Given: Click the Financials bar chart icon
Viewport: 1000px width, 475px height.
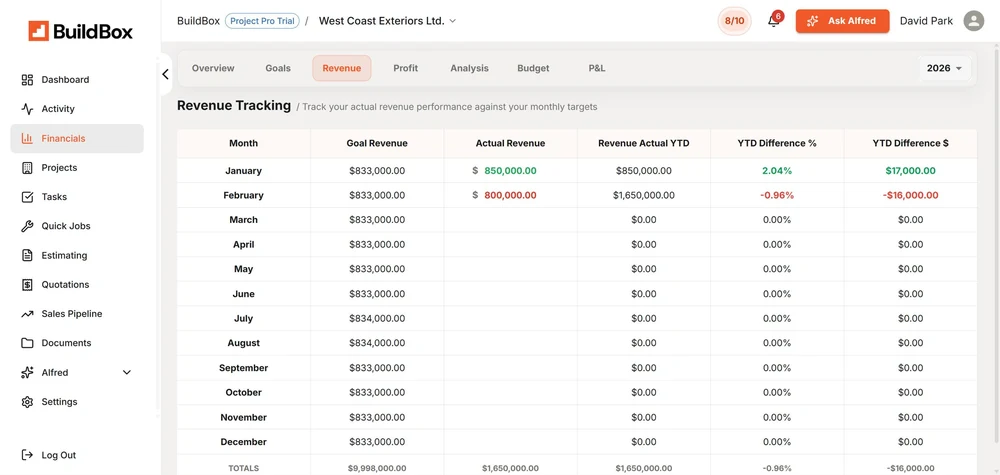Looking at the screenshot, I should click(27, 138).
